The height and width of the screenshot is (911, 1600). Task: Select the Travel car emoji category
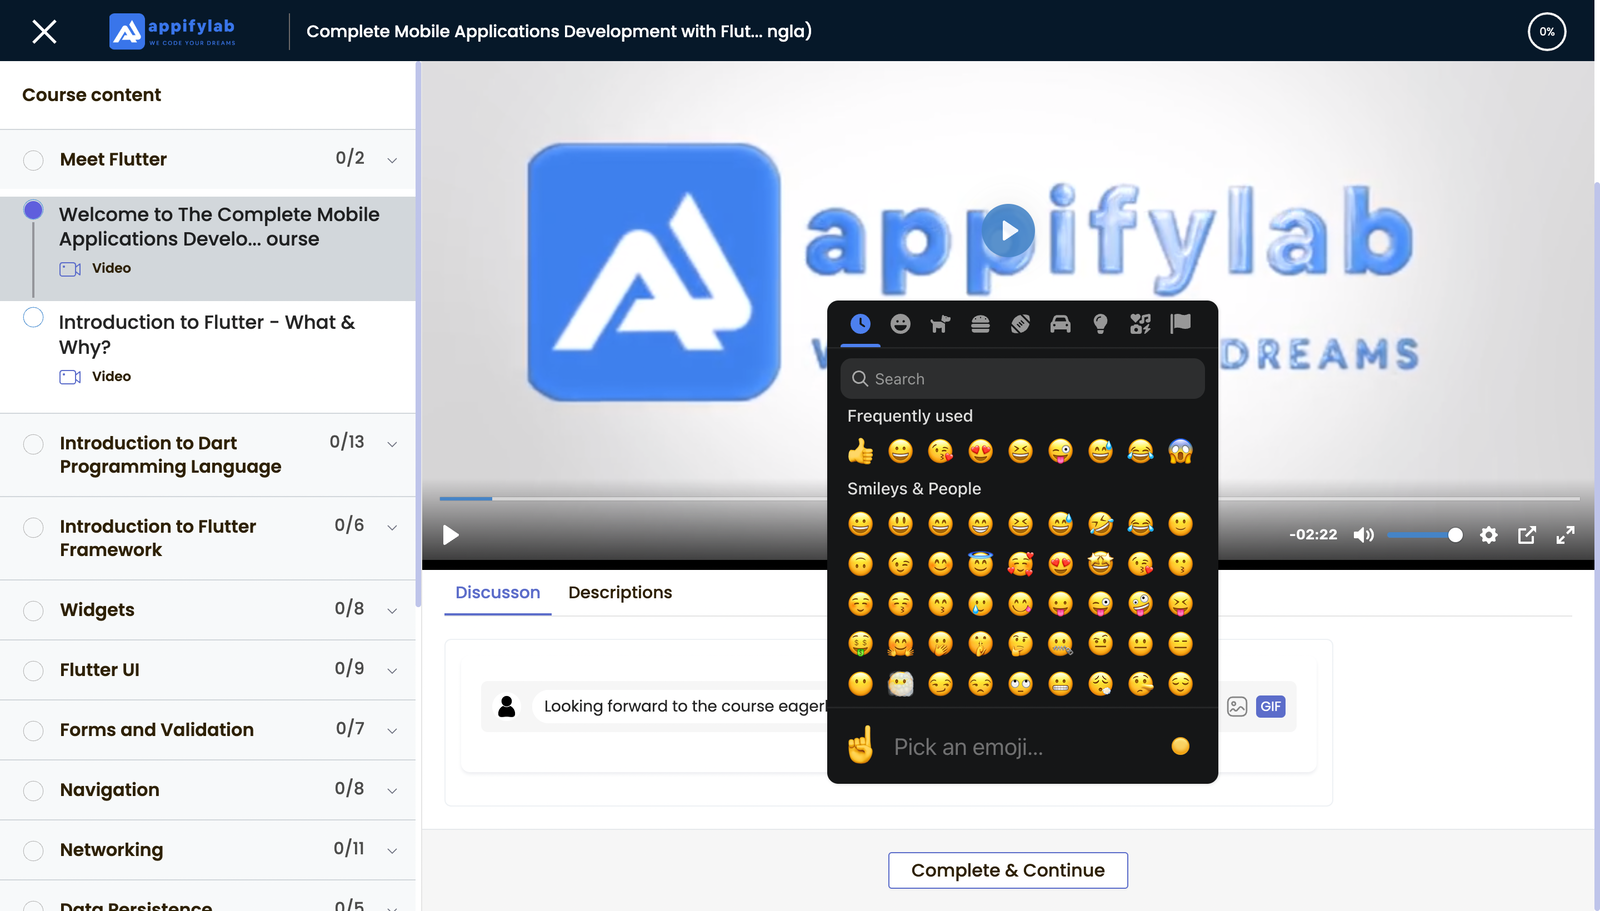click(1060, 324)
